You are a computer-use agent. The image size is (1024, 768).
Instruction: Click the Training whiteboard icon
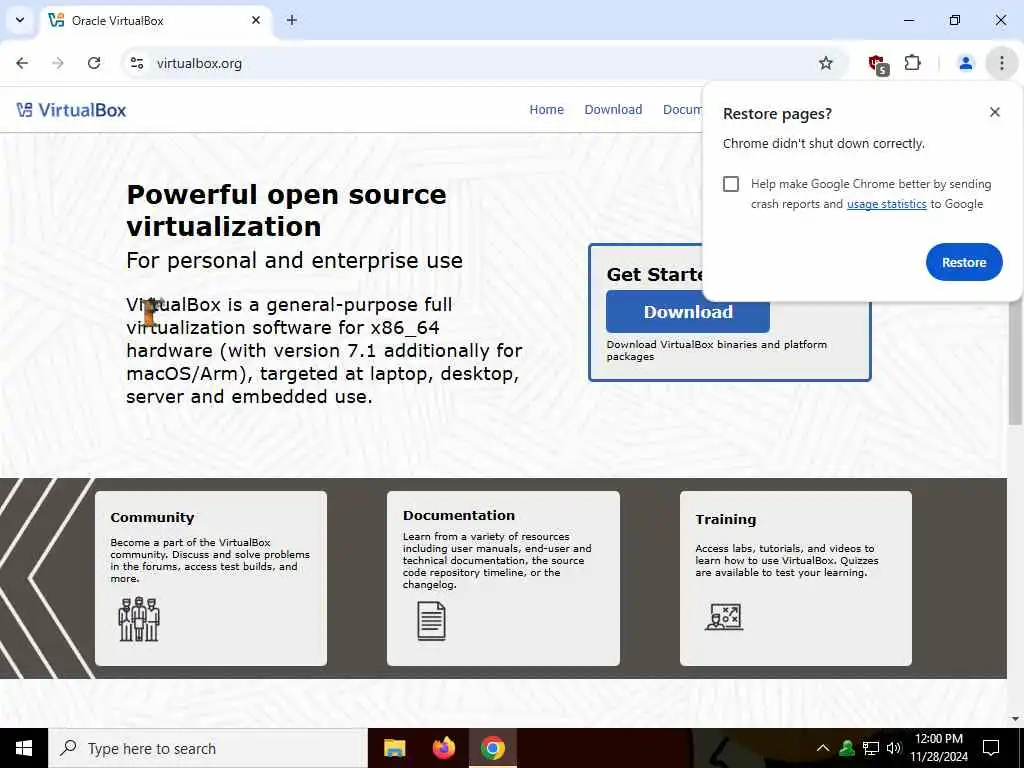coord(724,617)
